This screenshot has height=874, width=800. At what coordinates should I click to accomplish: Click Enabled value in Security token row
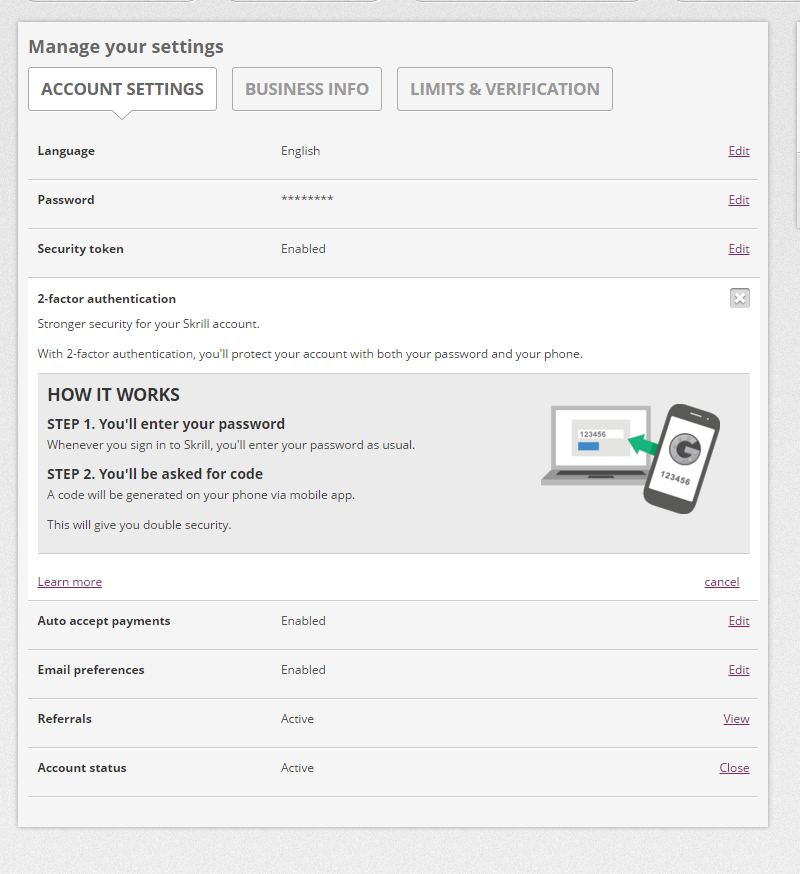click(303, 249)
